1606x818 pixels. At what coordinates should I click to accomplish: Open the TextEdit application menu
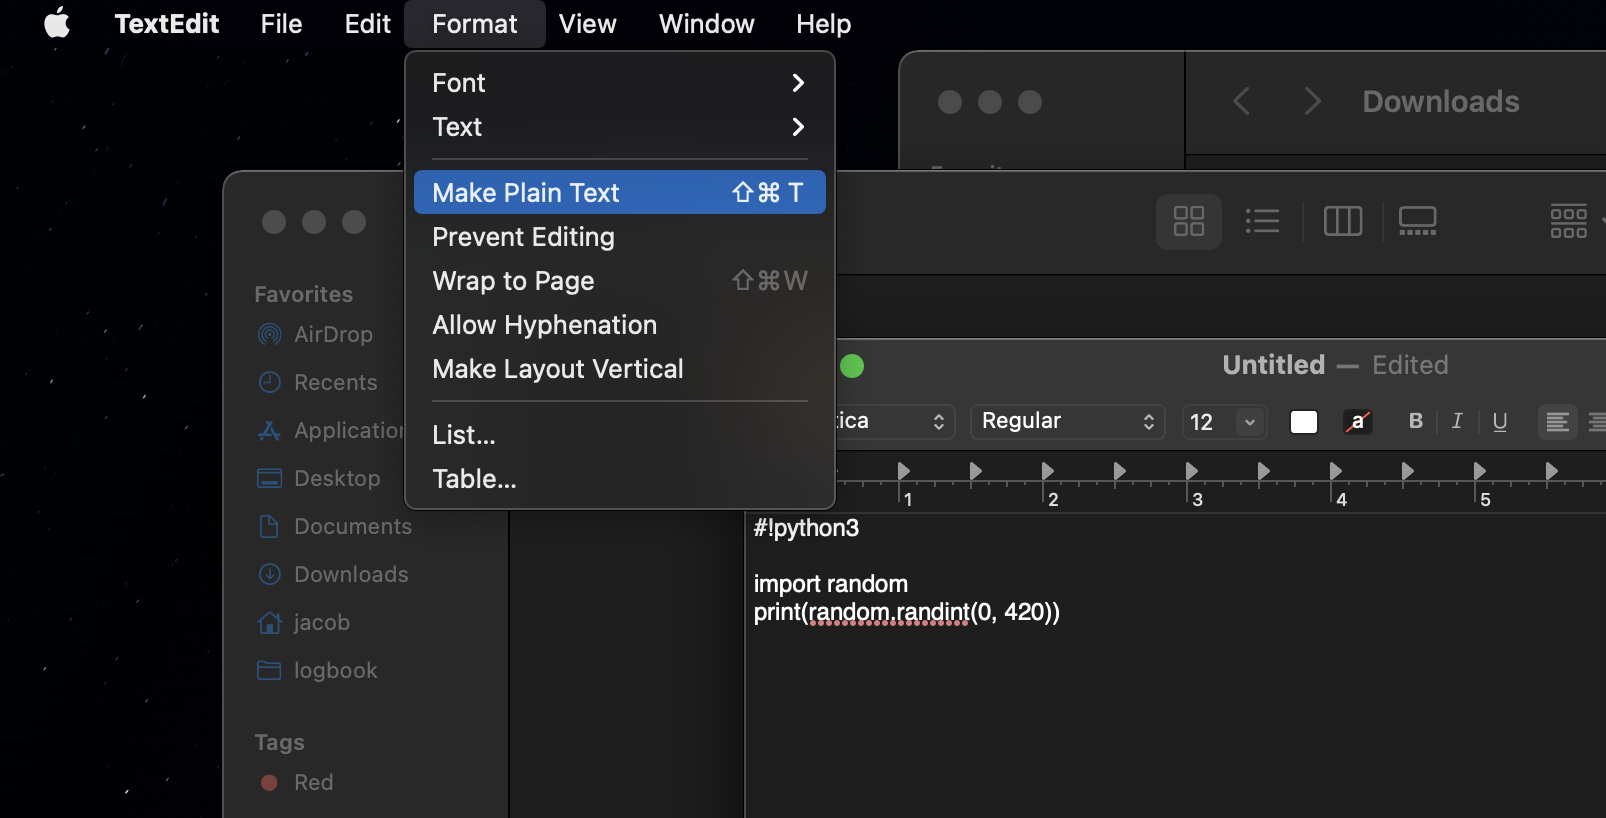[167, 24]
